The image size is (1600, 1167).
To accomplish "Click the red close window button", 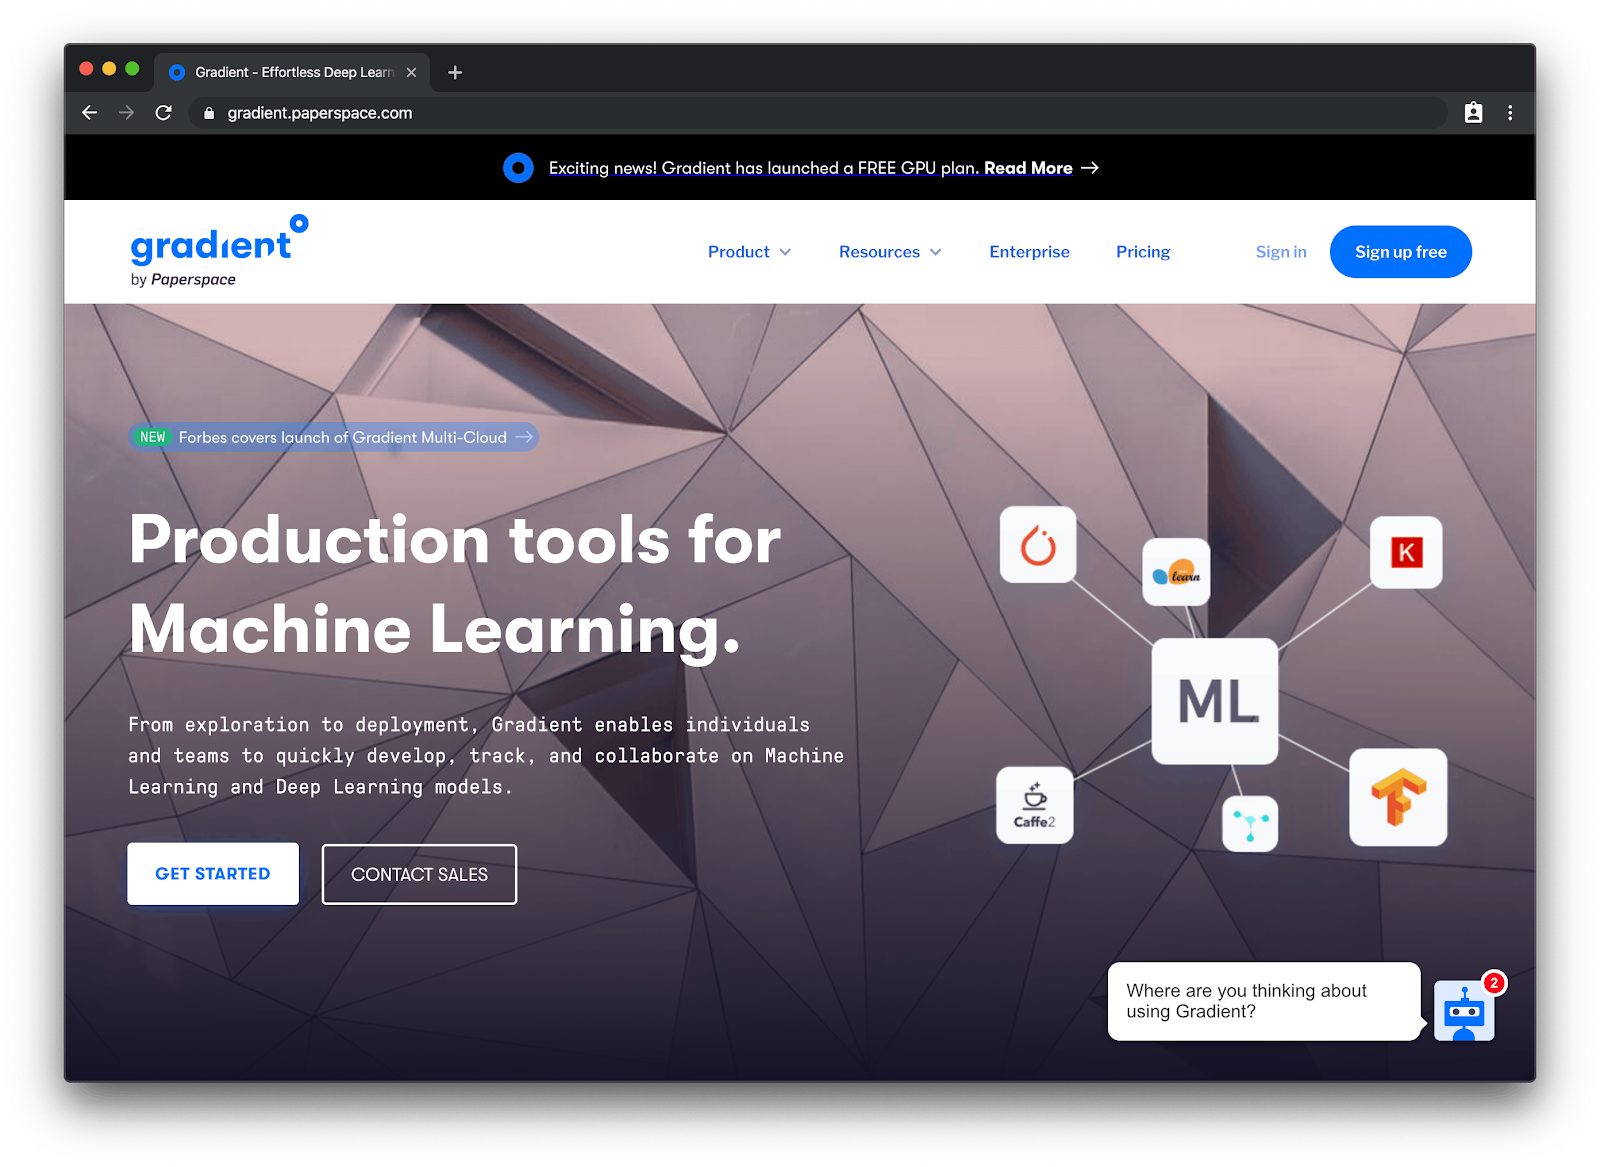I will [86, 68].
